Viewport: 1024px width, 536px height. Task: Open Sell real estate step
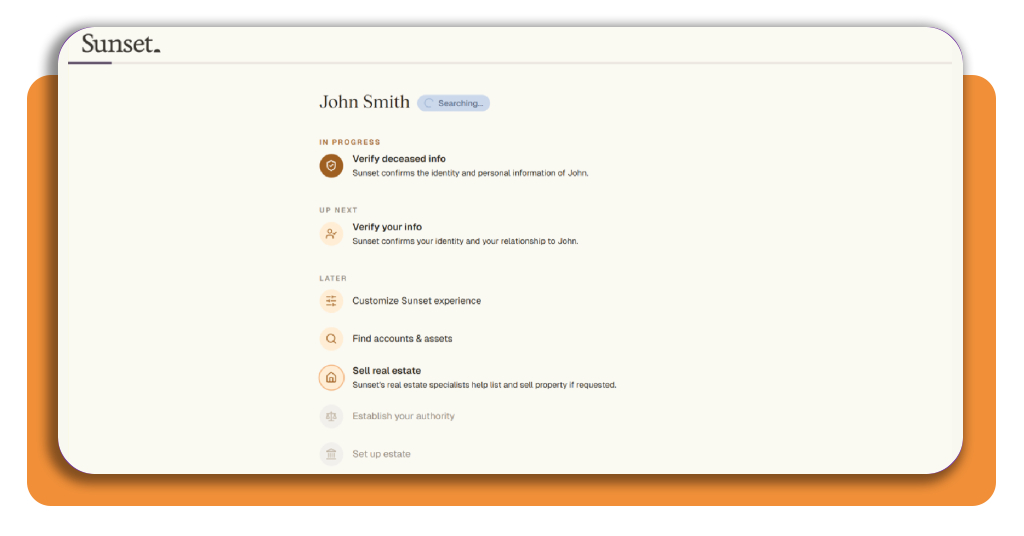387,370
